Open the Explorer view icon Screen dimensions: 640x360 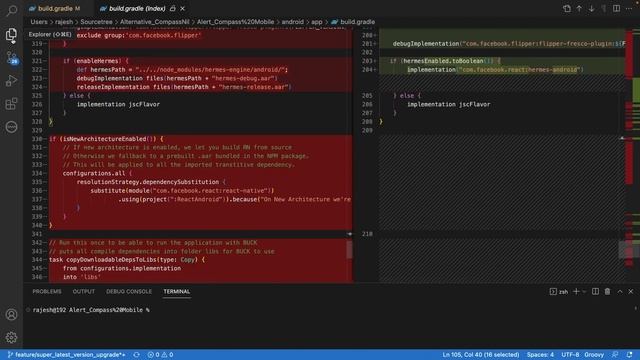click(11, 34)
